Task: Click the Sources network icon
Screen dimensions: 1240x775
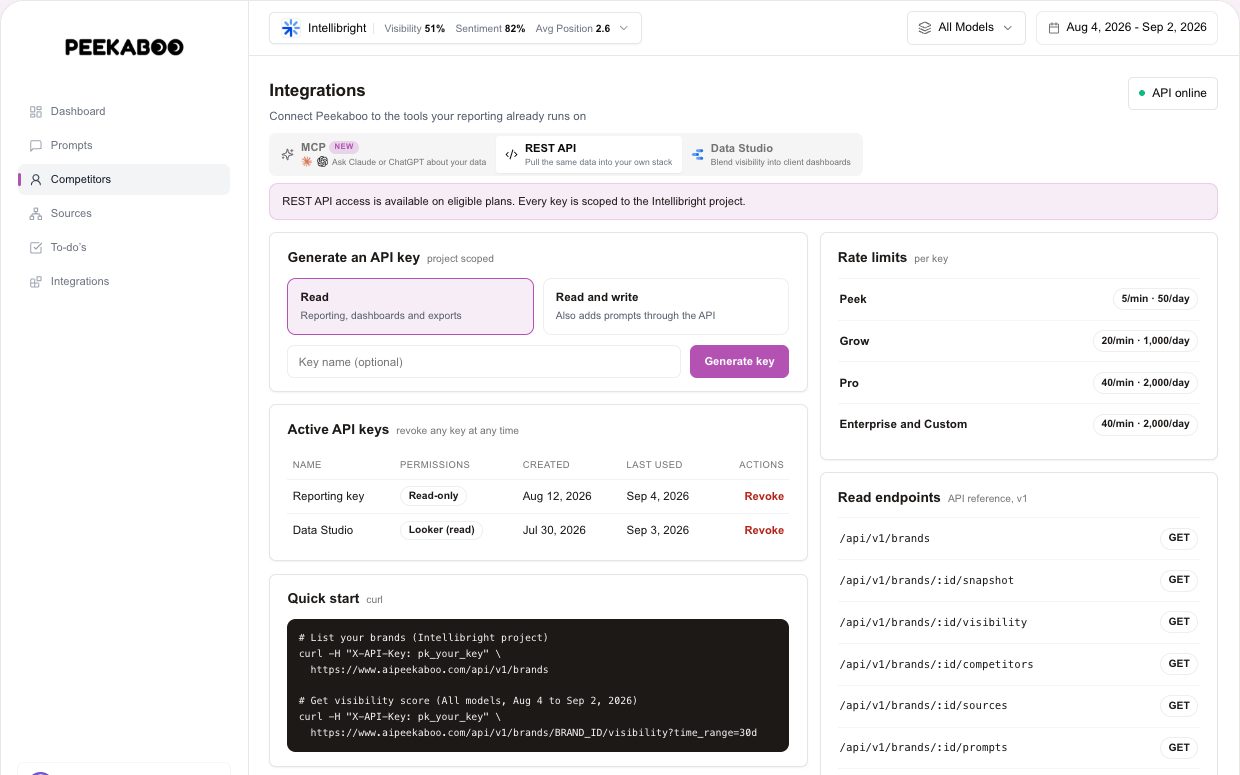Action: tap(36, 214)
